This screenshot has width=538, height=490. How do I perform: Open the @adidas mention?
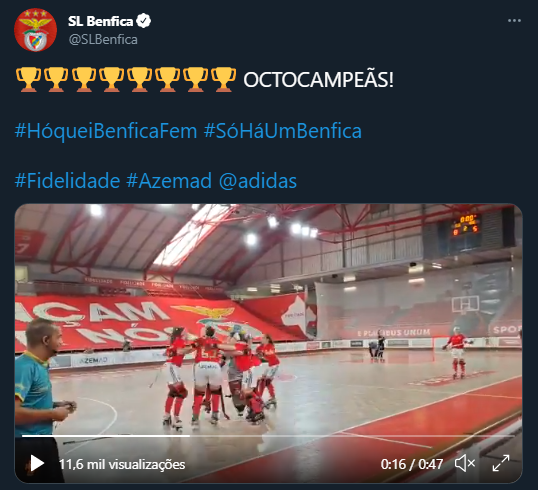[x=258, y=181]
